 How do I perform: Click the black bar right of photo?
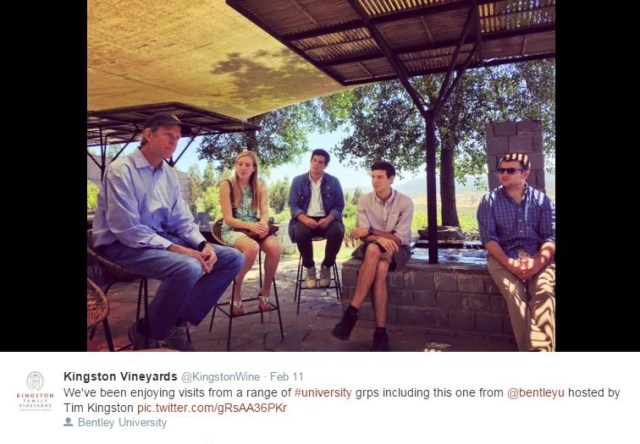click(x=598, y=175)
